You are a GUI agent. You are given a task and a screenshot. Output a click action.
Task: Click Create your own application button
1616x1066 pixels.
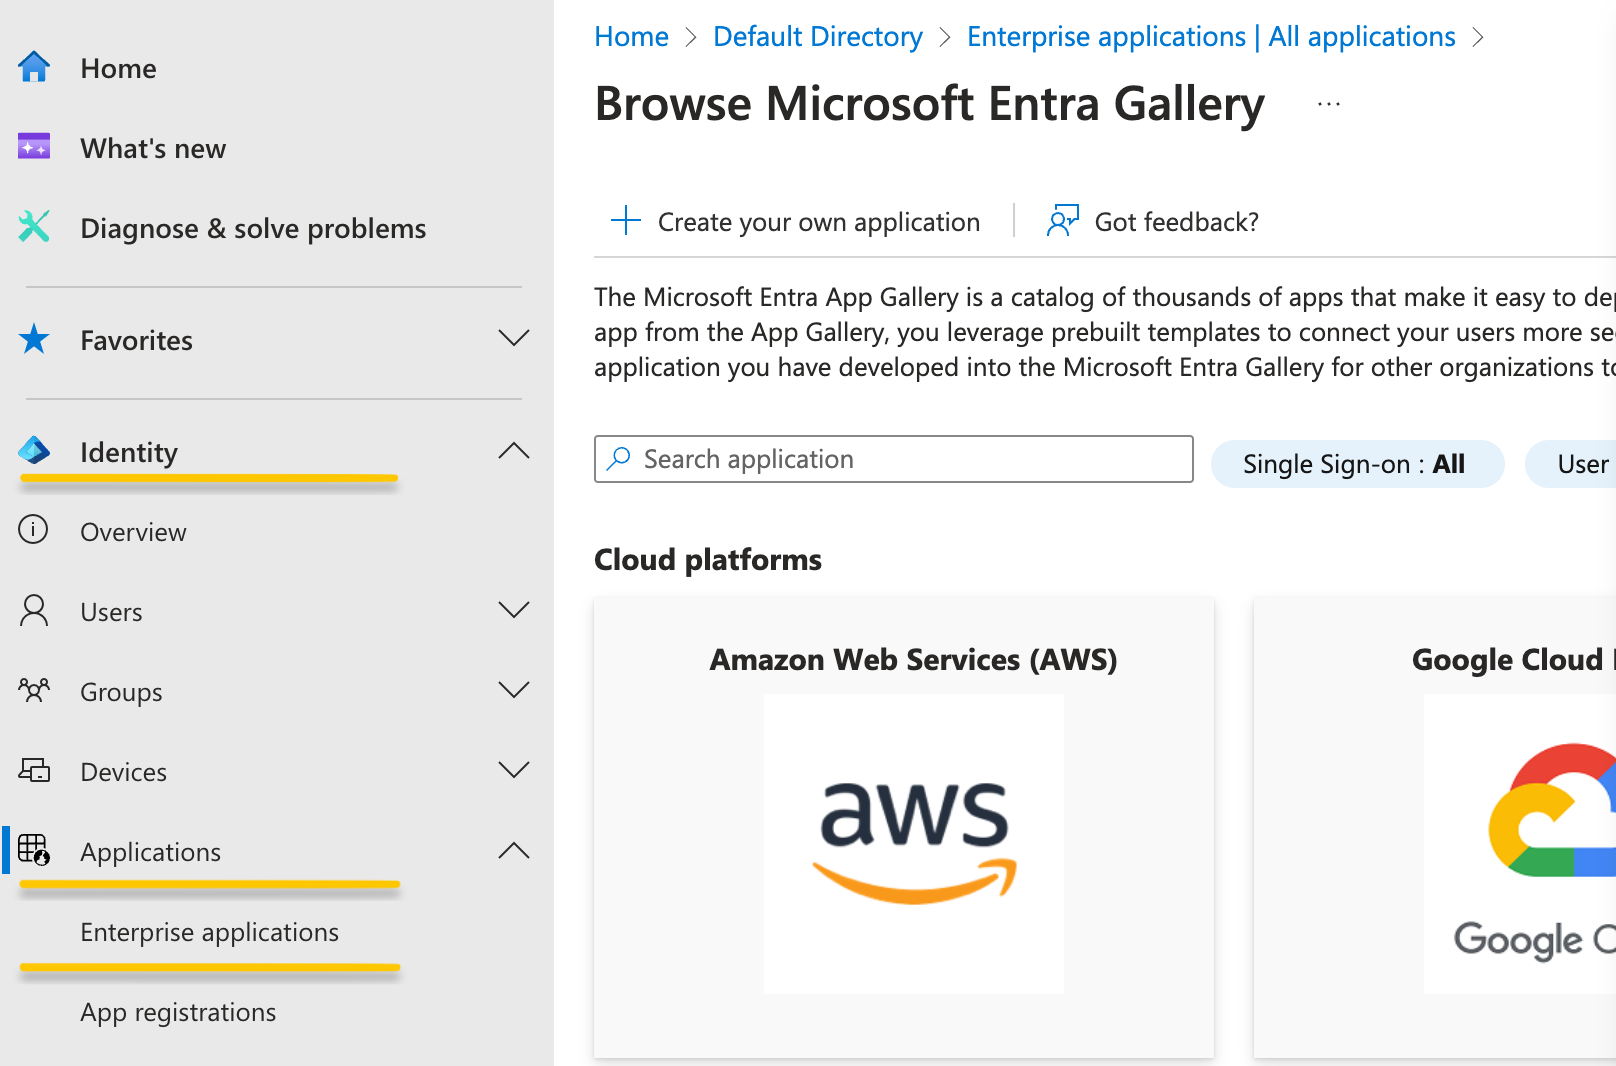pyautogui.click(x=796, y=221)
